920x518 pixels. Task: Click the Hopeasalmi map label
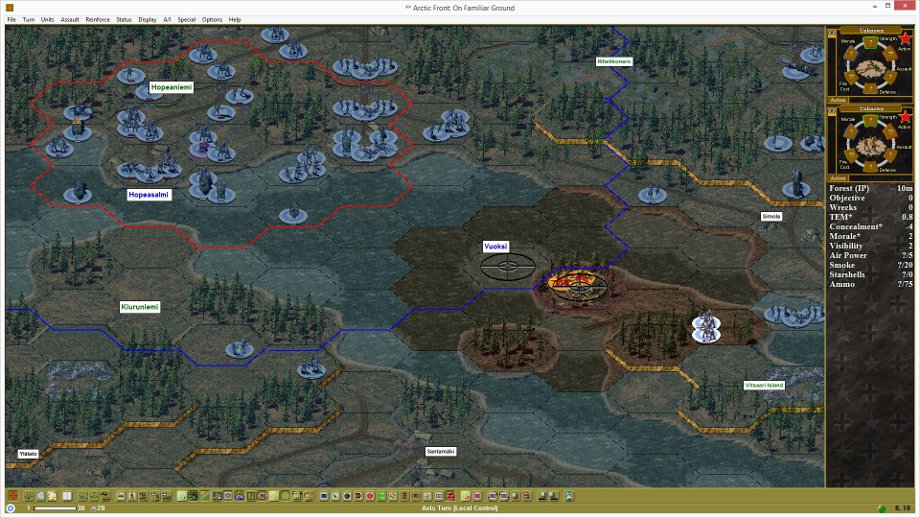tap(149, 195)
